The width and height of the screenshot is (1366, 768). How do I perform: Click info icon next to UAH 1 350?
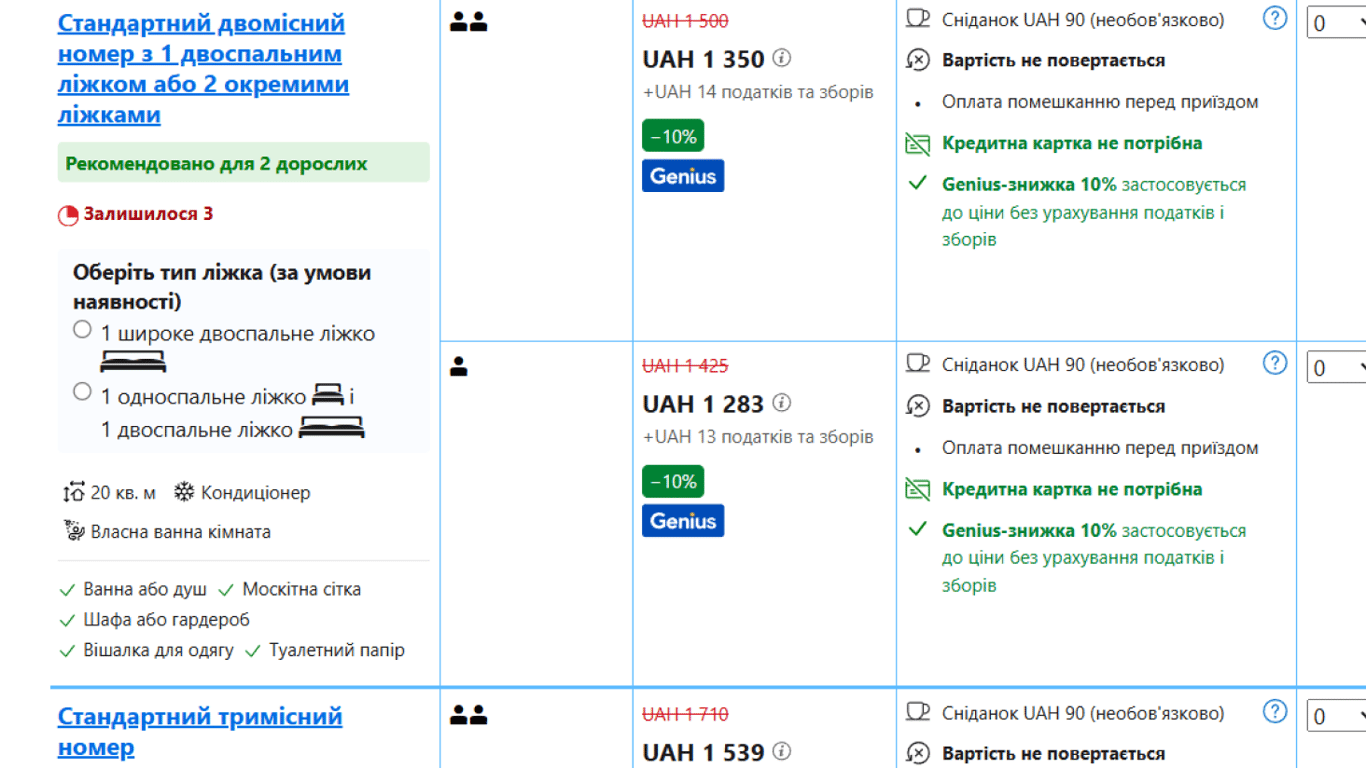[x=782, y=59]
